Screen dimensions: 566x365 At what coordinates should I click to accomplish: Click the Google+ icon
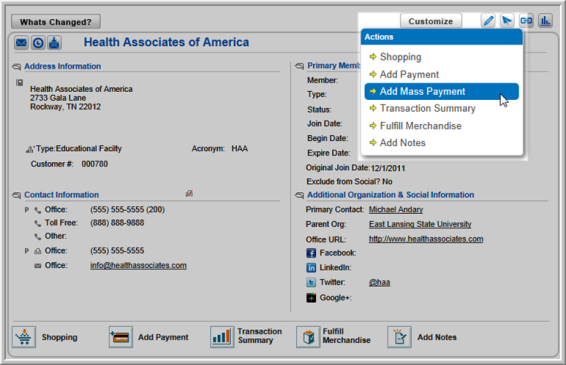coord(311,297)
